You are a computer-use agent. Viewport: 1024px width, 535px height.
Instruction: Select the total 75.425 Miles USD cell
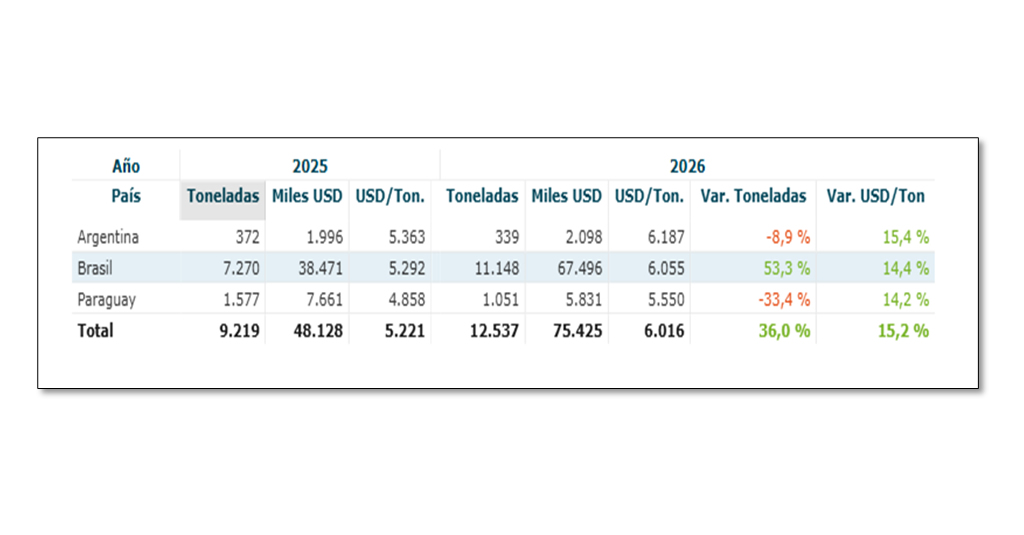tap(577, 330)
